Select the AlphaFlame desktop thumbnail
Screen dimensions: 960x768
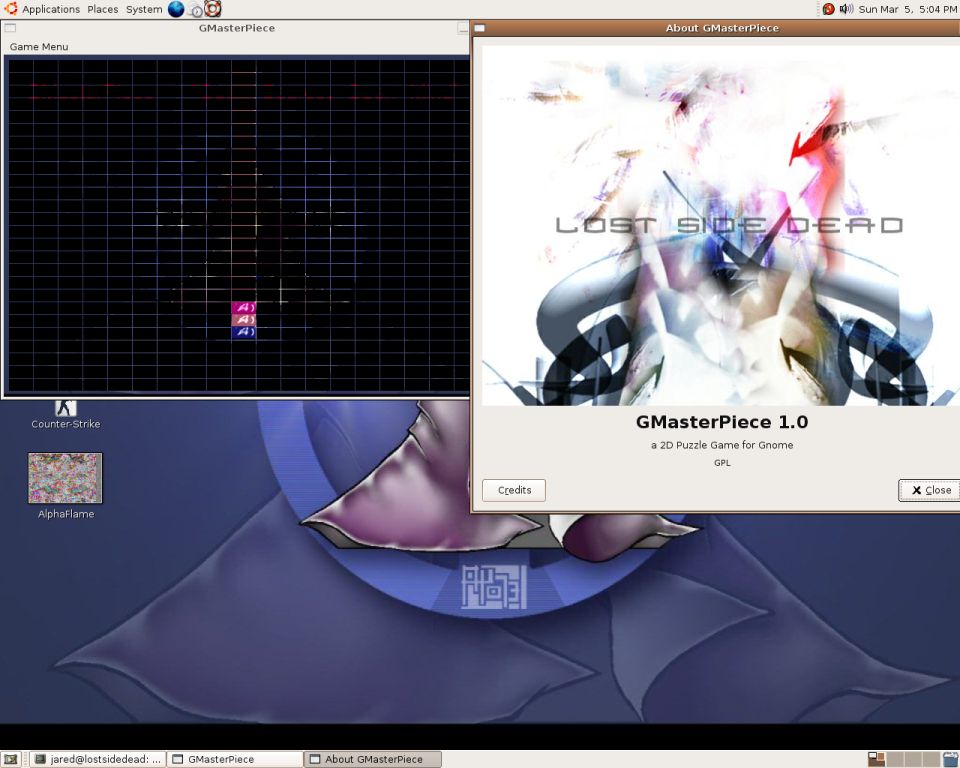(x=65, y=478)
